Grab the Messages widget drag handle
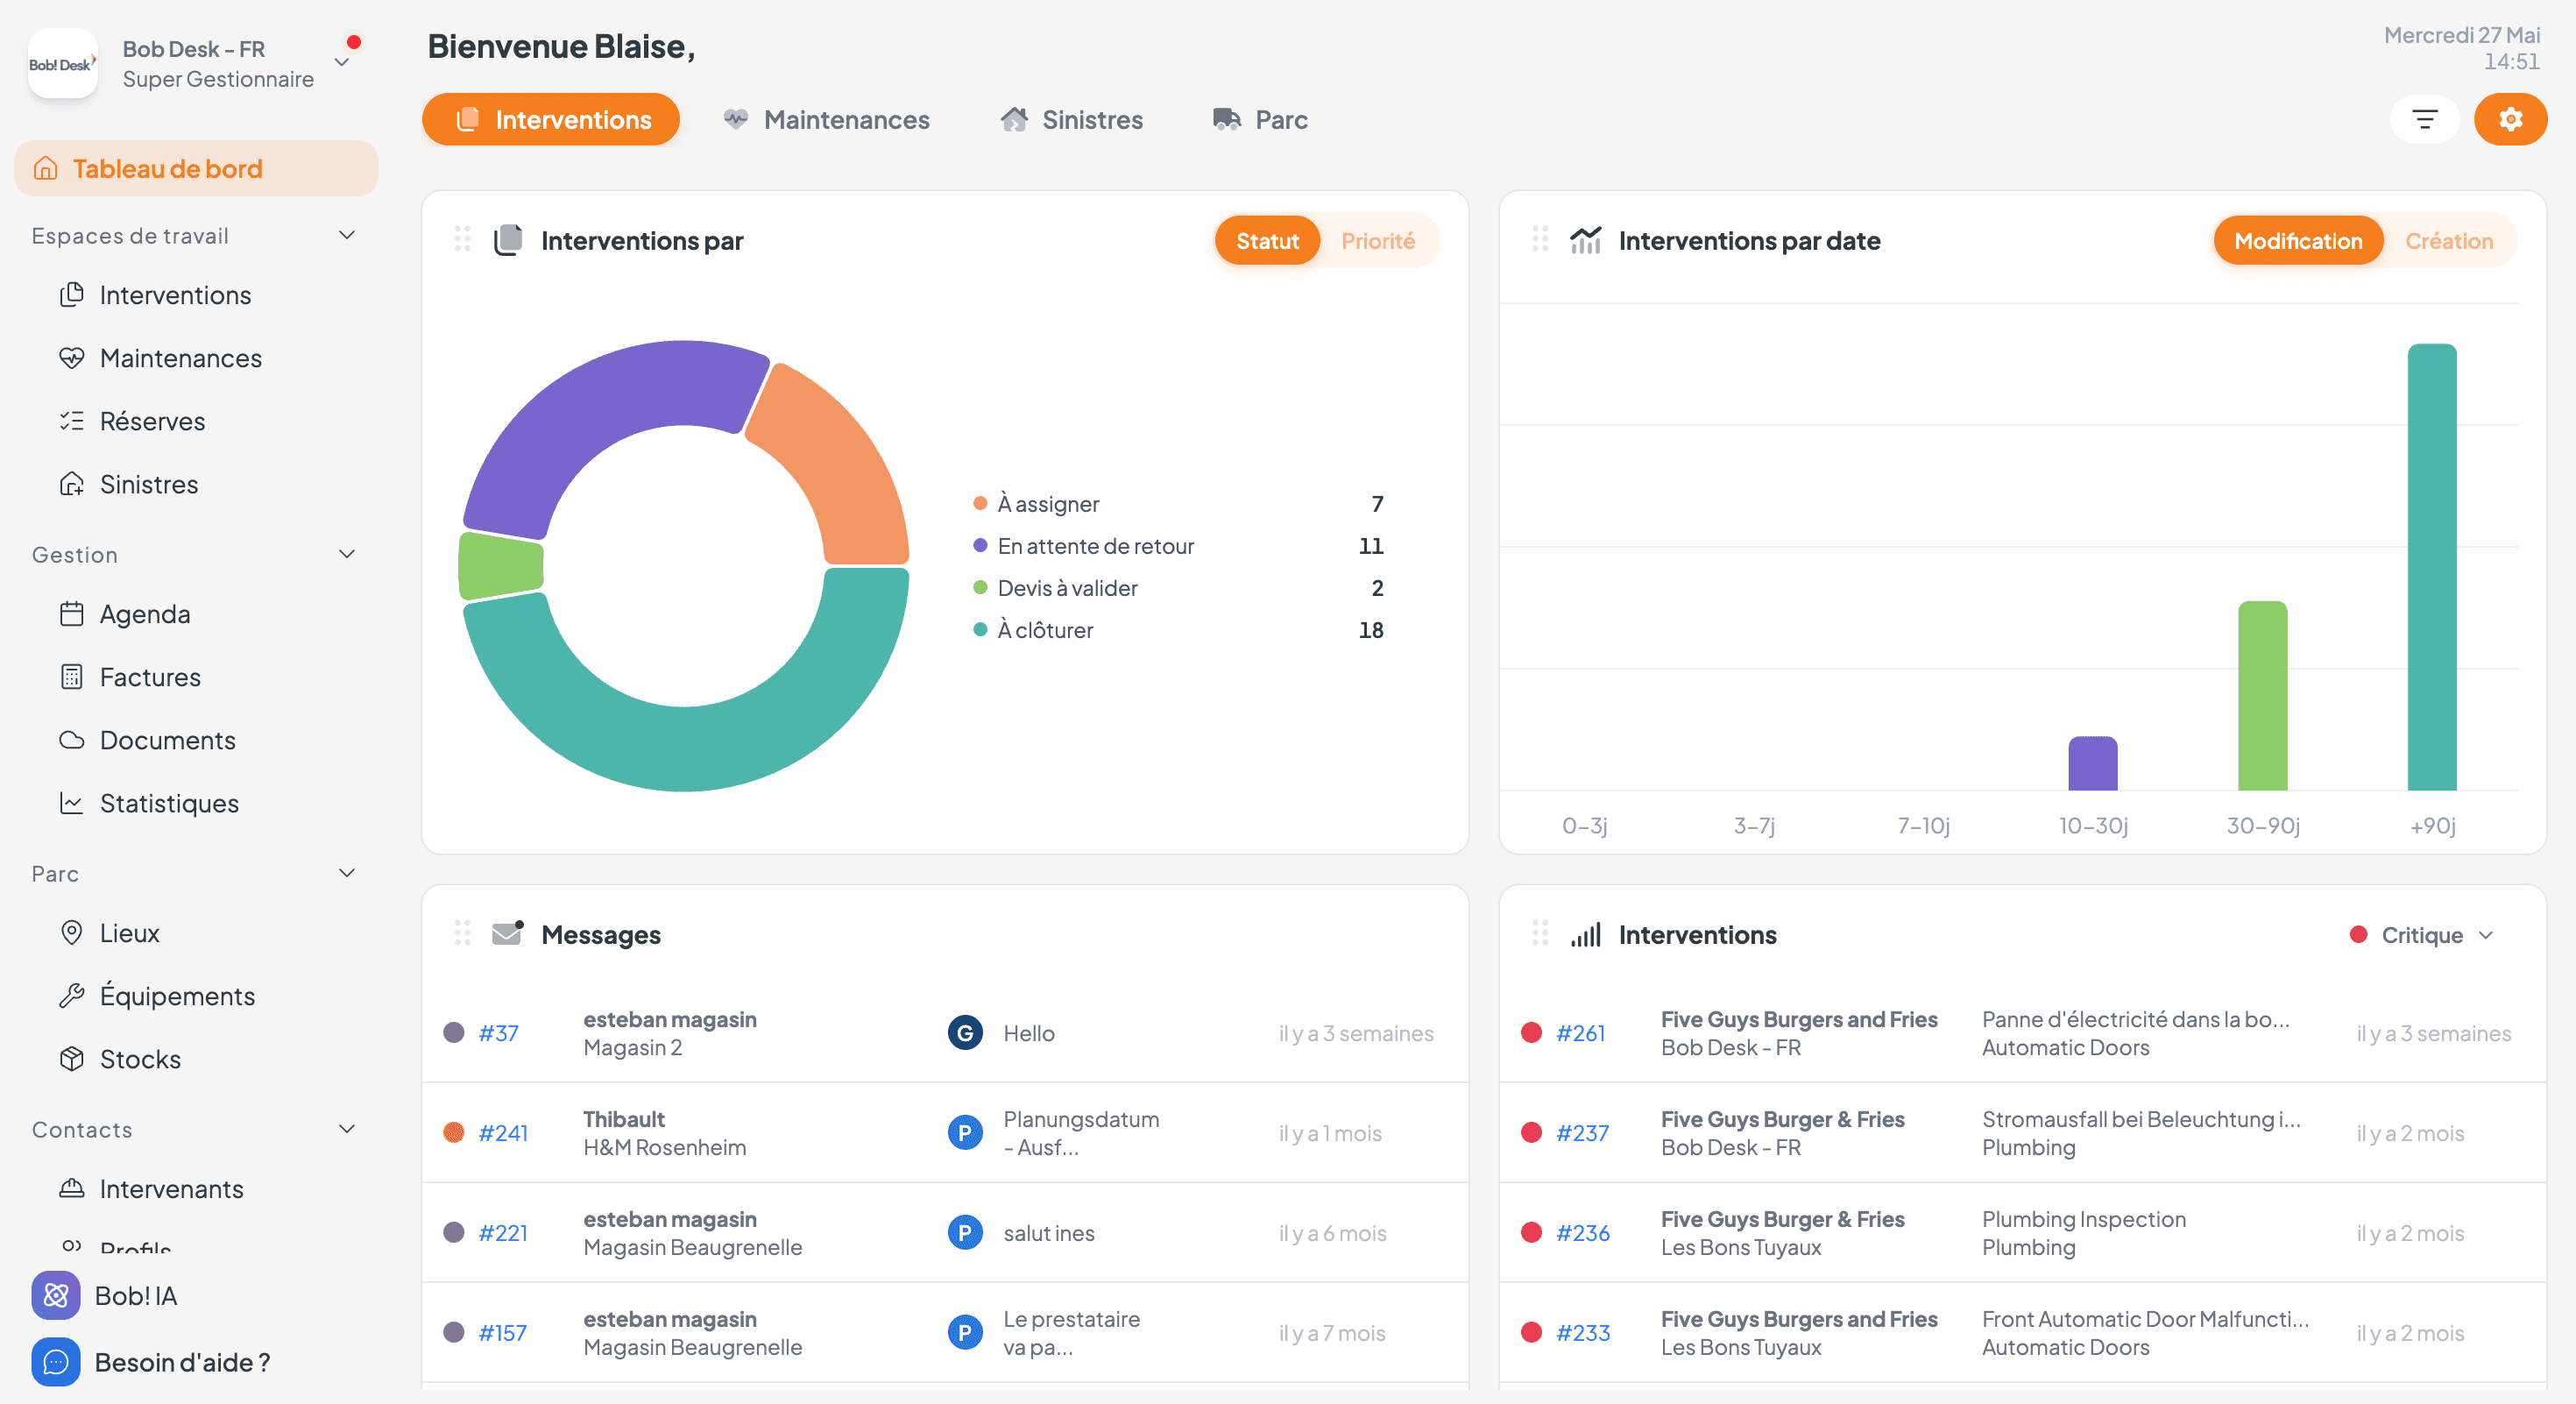The image size is (2576, 1404). click(x=462, y=934)
